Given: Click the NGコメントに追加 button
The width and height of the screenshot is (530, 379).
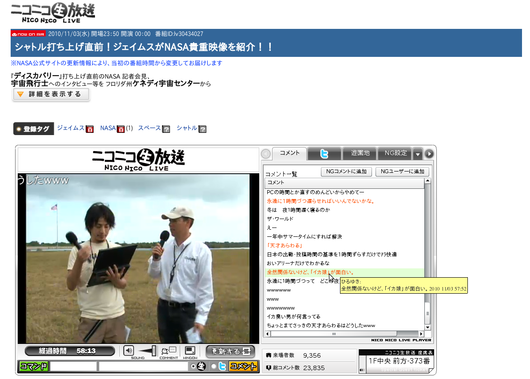Looking at the screenshot, I should (346, 172).
